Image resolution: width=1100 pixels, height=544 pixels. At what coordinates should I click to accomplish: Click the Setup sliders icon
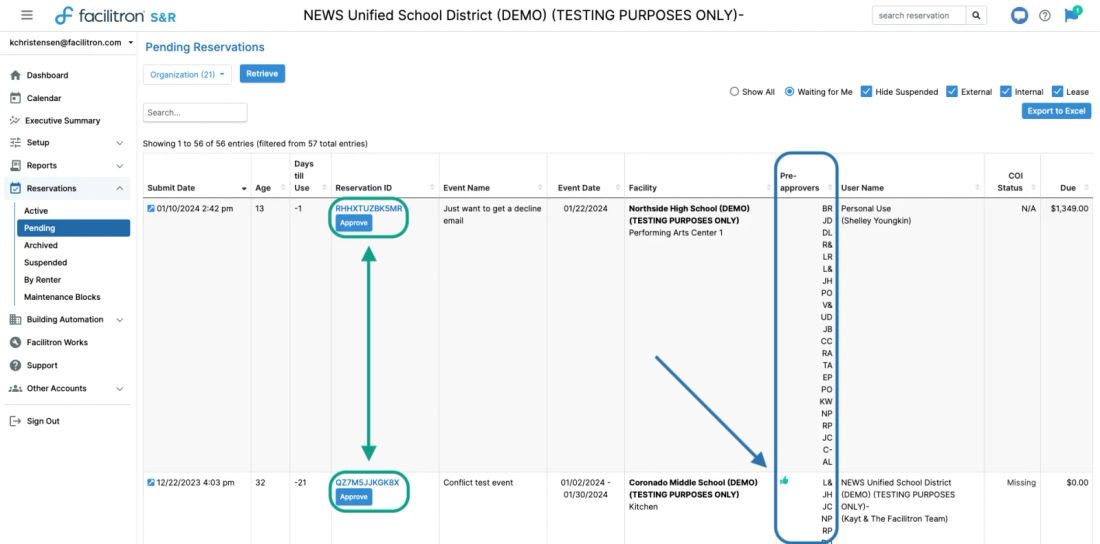pyautogui.click(x=15, y=142)
